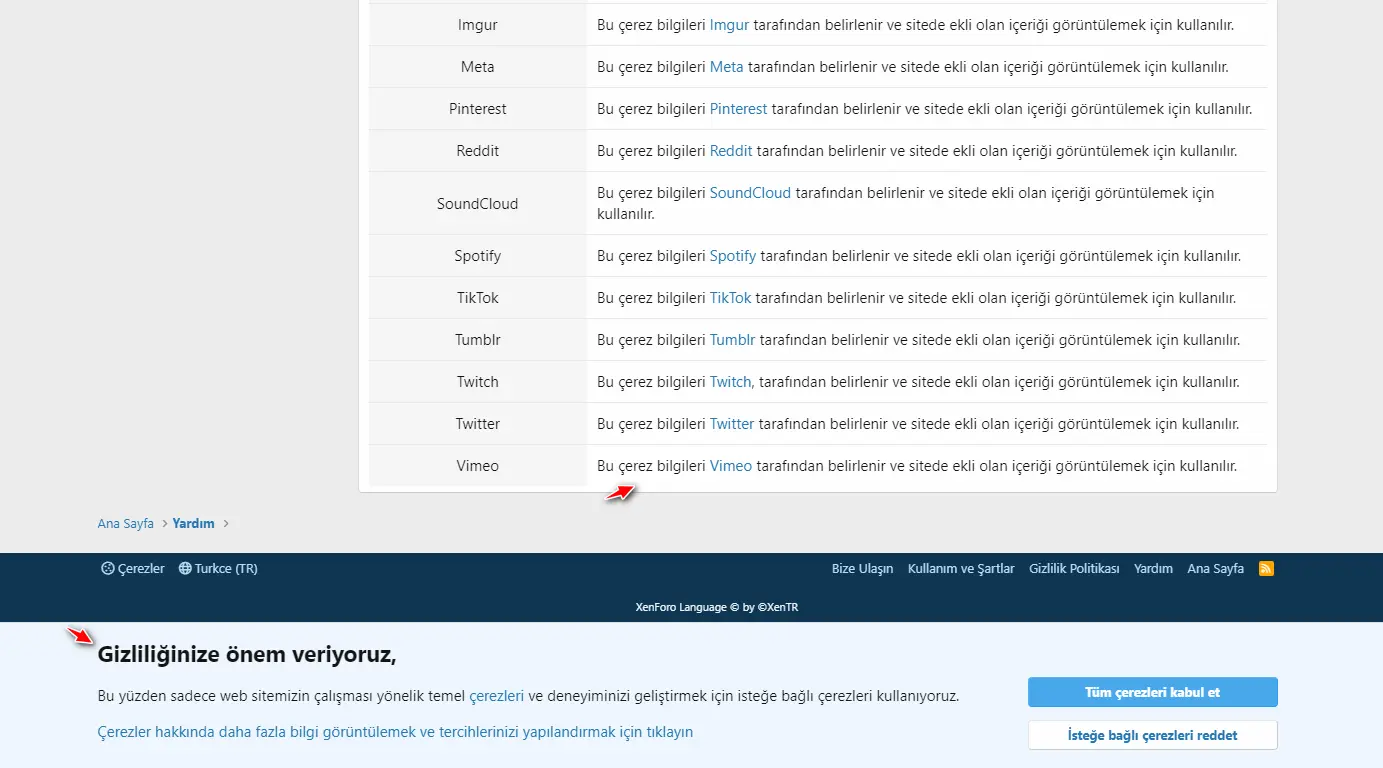
Task: Reject optional cookies with İsteğe bağlı çerezleri reddet
Action: [x=1152, y=735]
